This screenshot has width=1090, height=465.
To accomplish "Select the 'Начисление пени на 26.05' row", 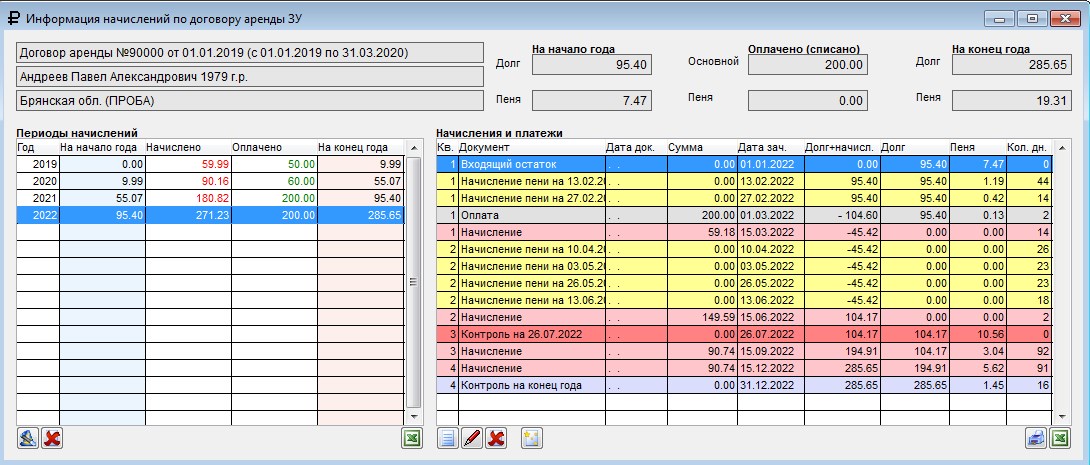I will pos(744,283).
